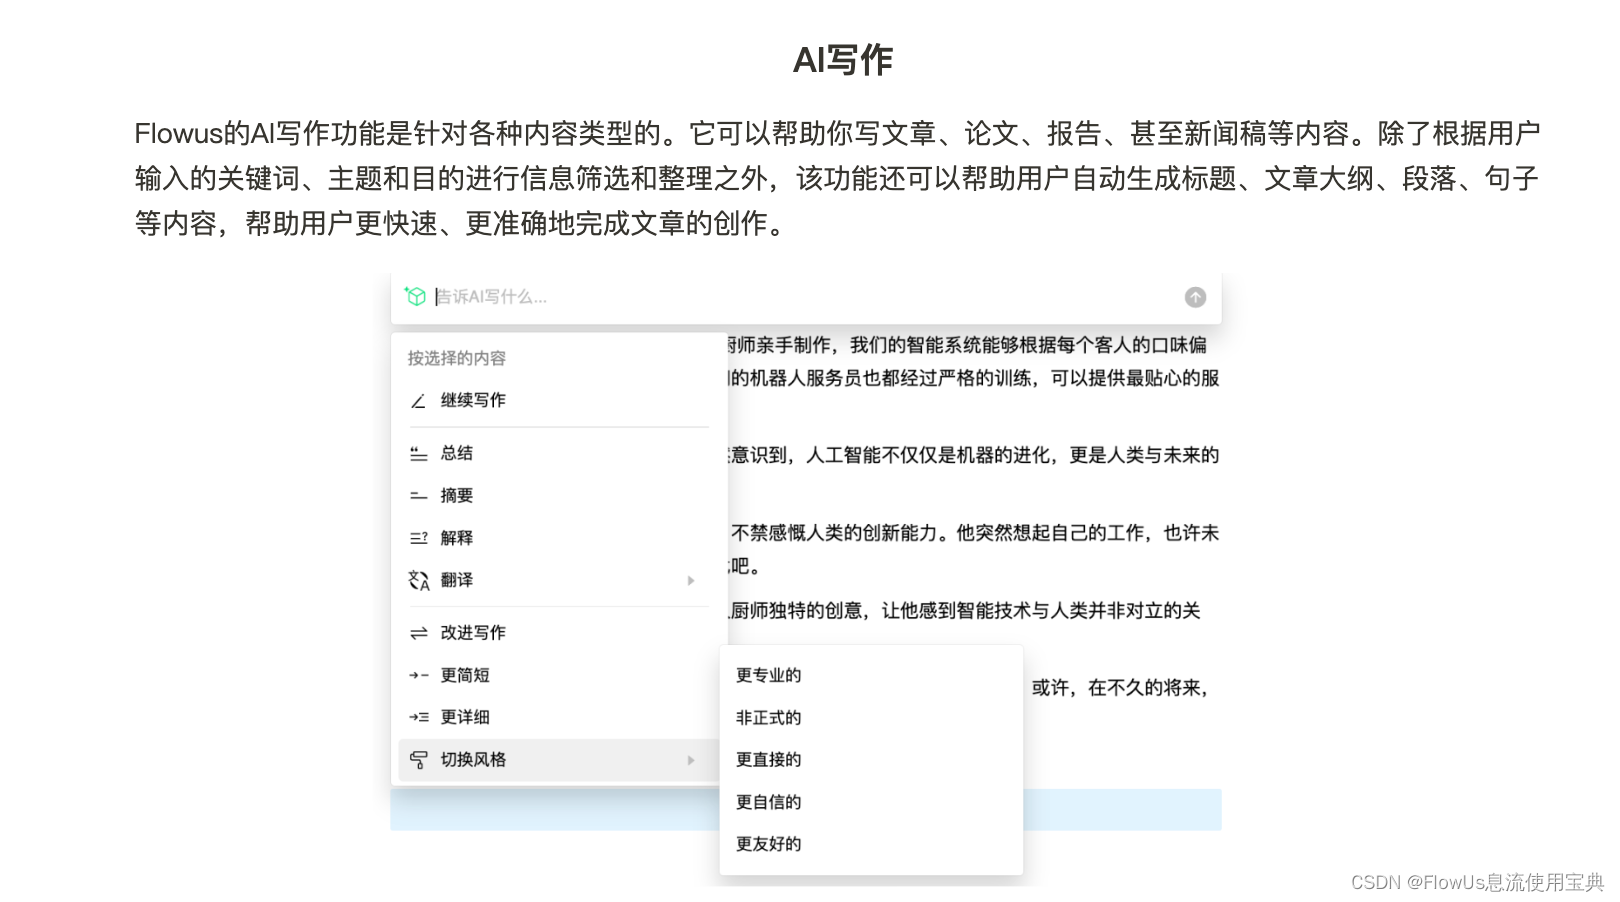Image resolution: width=1620 pixels, height=902 pixels.
Task: Click the swap icon beside 改进写作
Action: pos(418,633)
